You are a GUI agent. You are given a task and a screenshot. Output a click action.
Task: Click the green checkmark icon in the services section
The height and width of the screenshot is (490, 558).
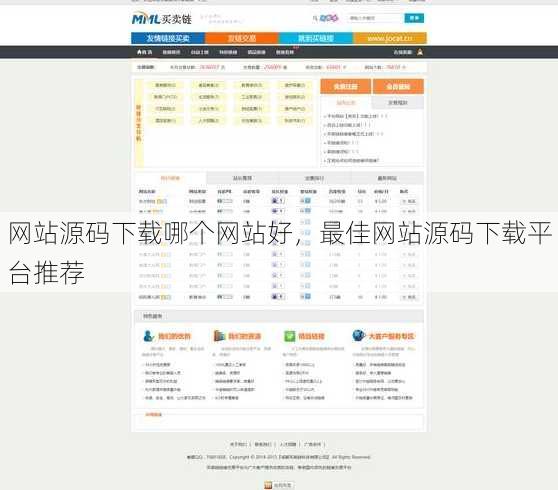[289, 336]
